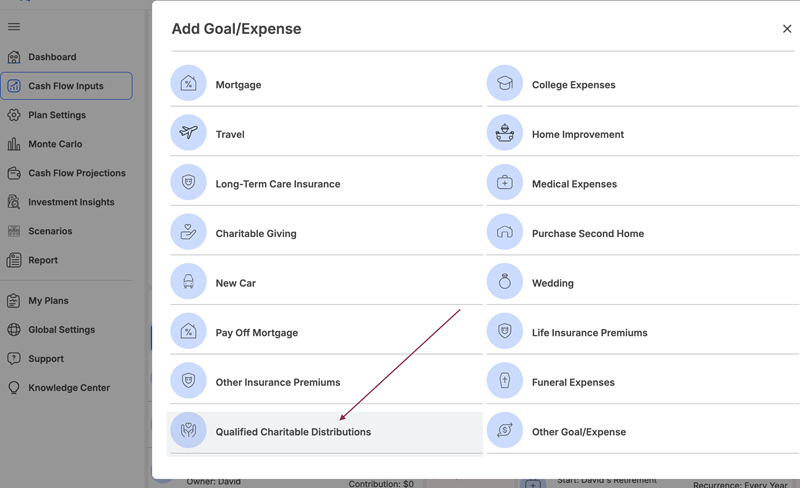Click the Mortgage house icon
Viewport: 800px width, 489px height.
[x=188, y=83]
